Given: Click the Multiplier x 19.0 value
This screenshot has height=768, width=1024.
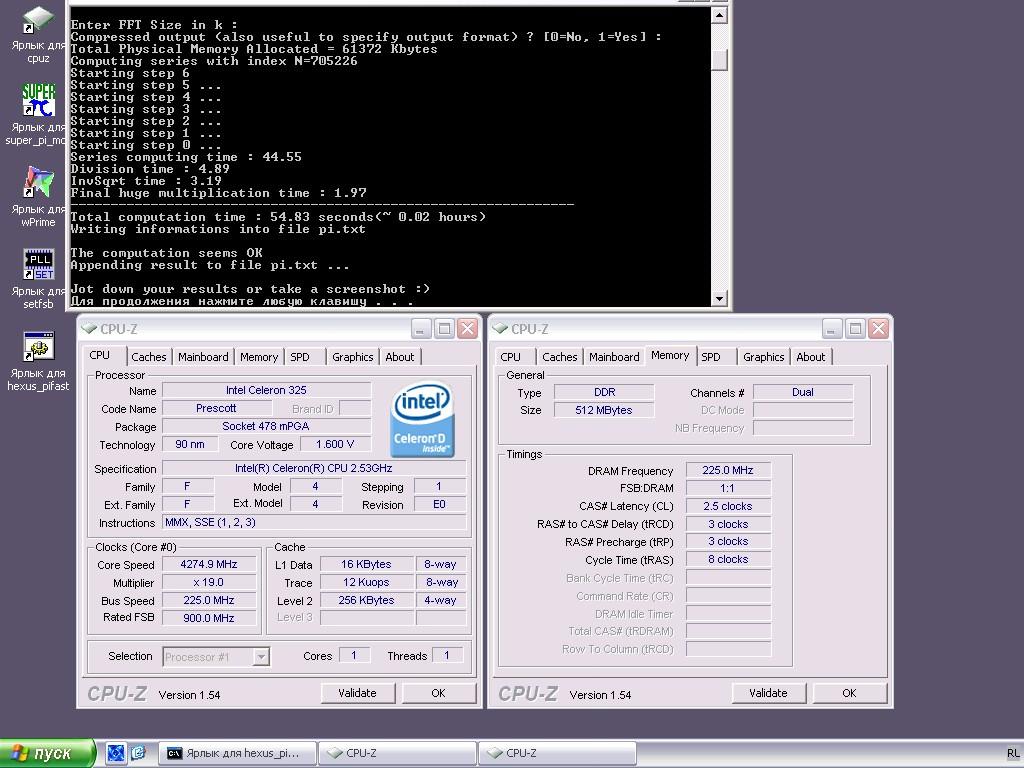Looking at the screenshot, I should tap(209, 583).
